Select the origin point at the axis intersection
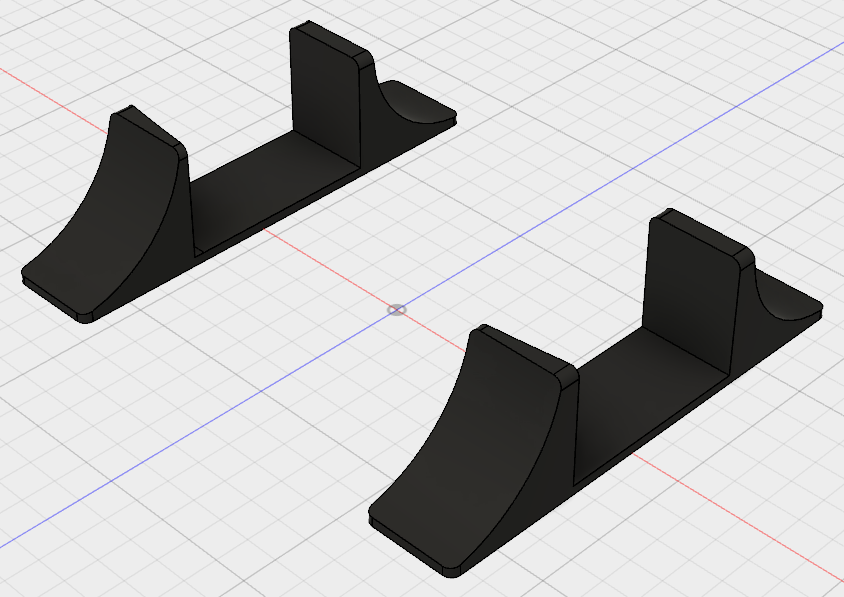The height and width of the screenshot is (597, 844). 397,310
